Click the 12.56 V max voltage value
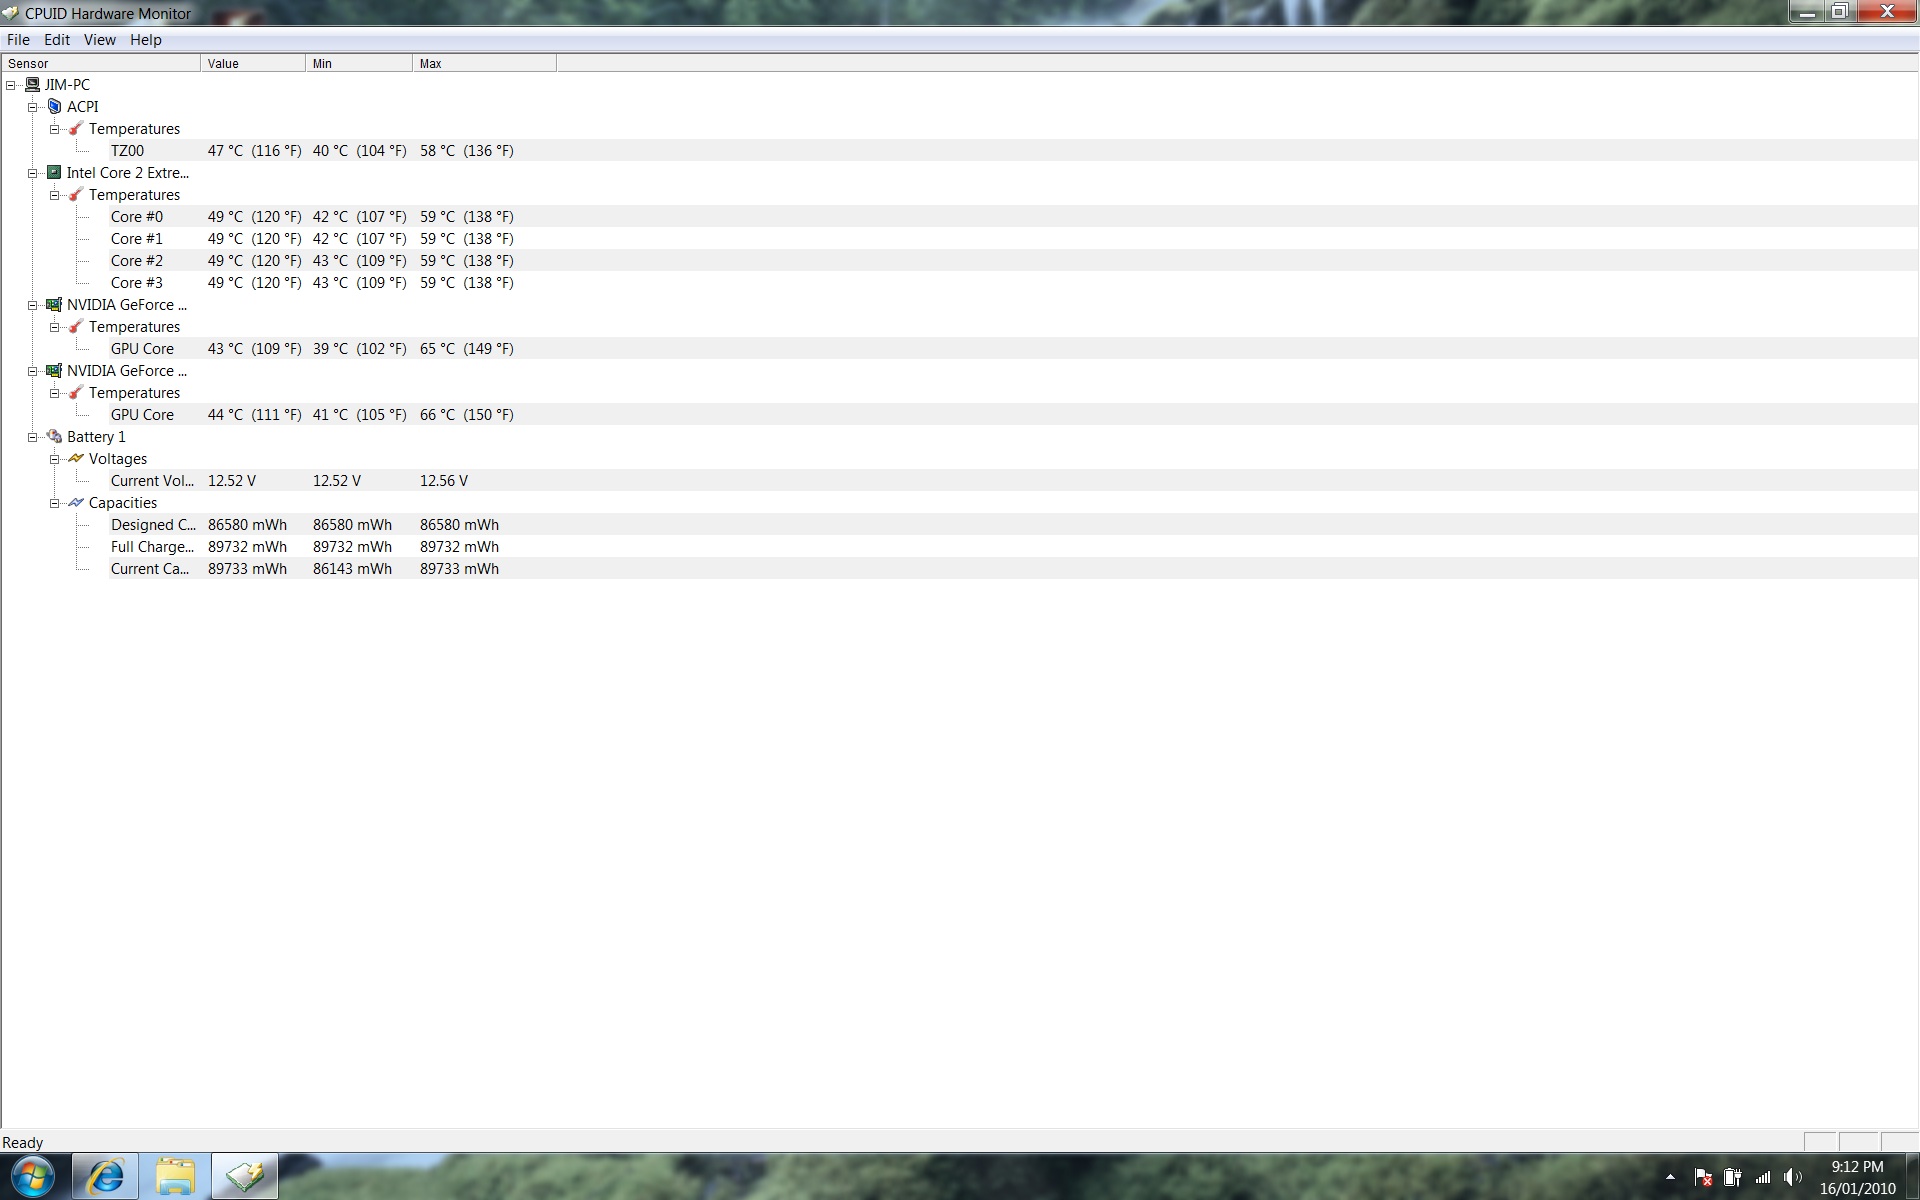Viewport: 1920px width, 1200px height. (x=444, y=481)
